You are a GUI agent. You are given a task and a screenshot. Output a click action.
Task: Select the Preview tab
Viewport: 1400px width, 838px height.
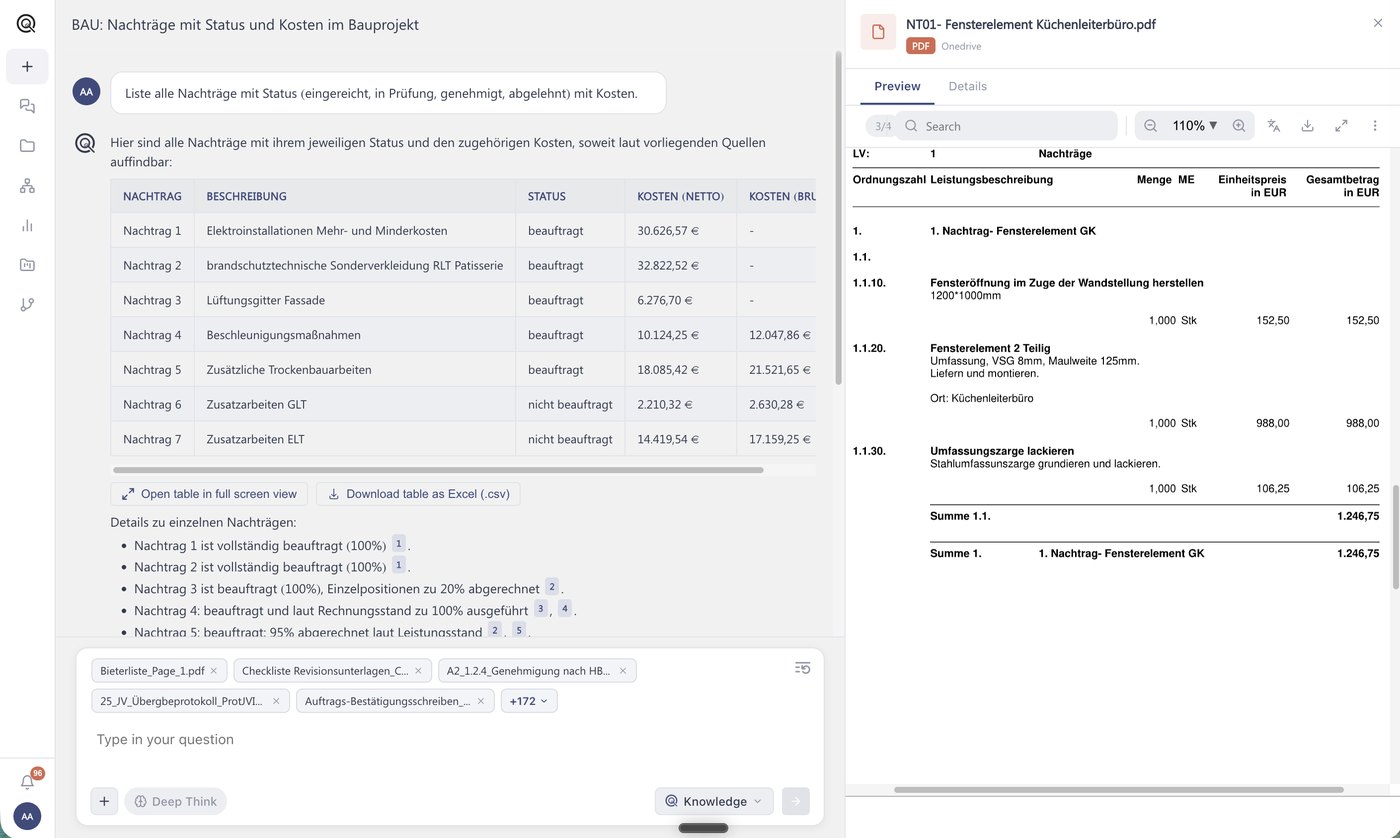[x=897, y=86]
